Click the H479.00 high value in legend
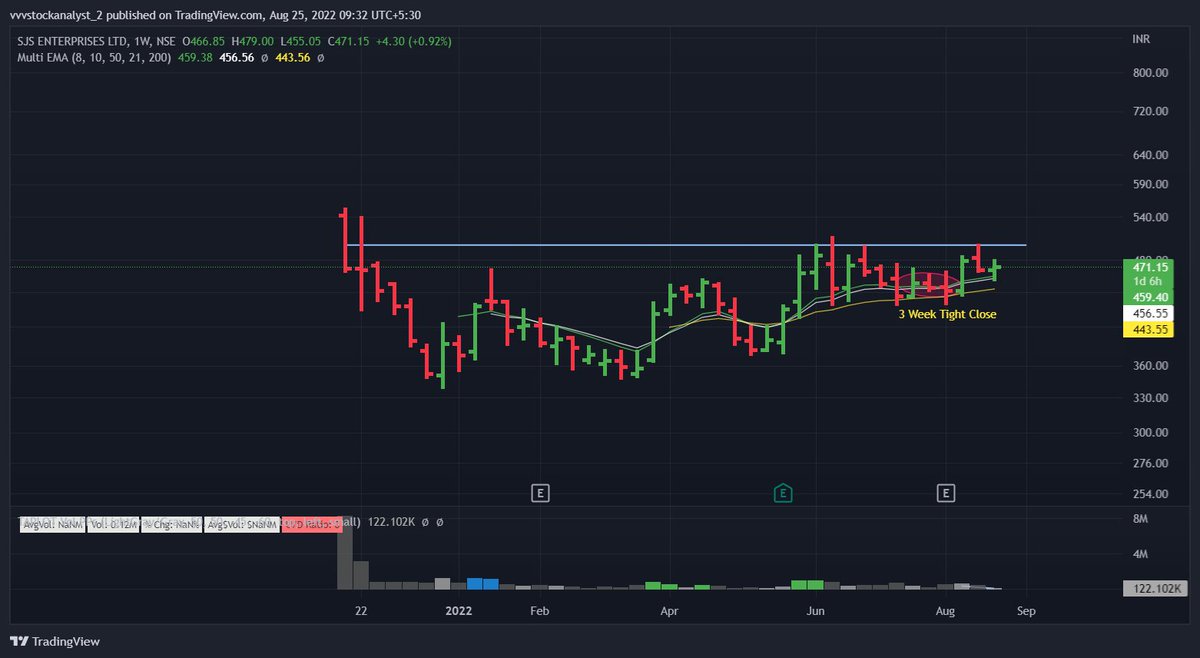1200x658 pixels. click(x=251, y=41)
